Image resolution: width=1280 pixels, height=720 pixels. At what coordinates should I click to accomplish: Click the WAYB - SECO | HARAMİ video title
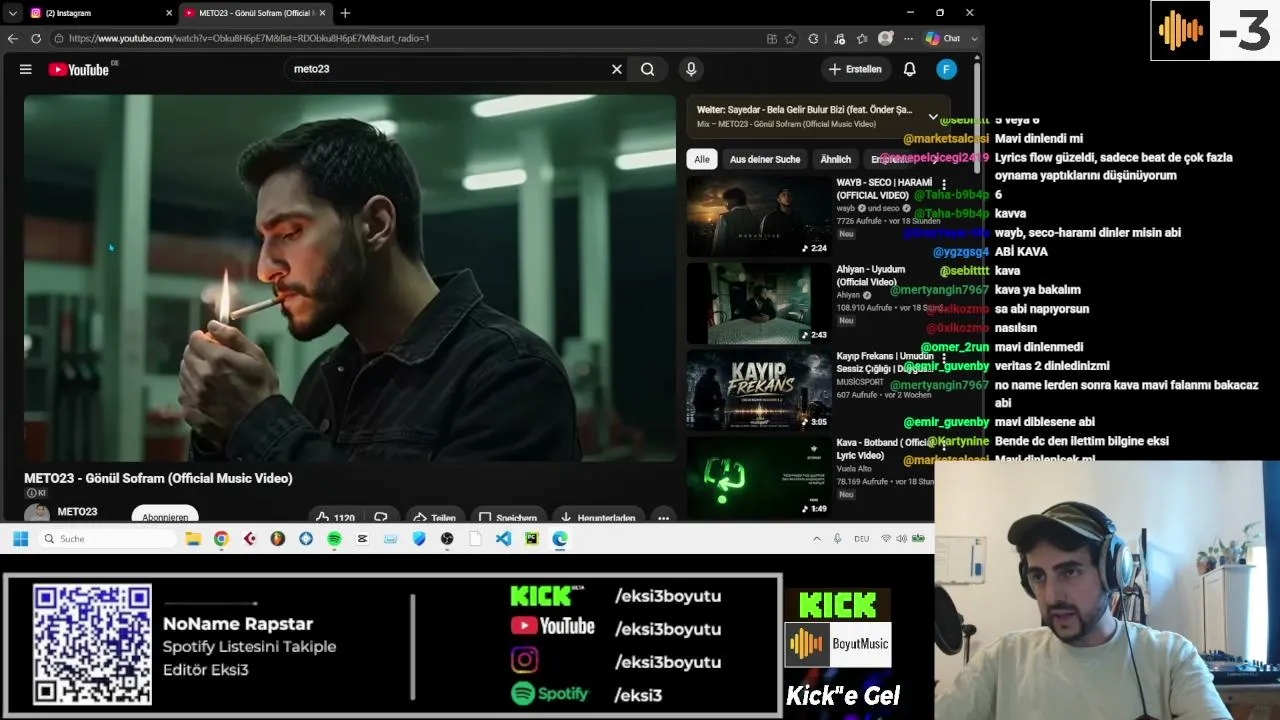[884, 189]
